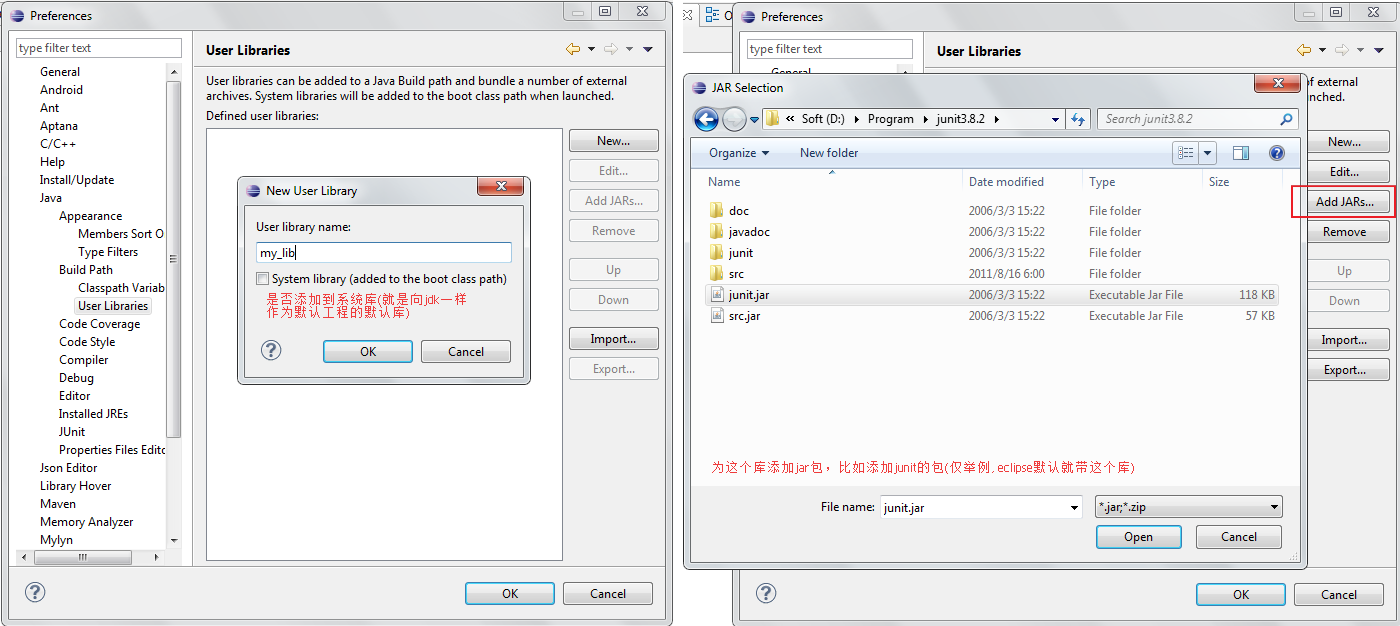Change view icon in JAR Selection toolbar
This screenshot has width=1400, height=626.
pyautogui.click(x=1186, y=153)
